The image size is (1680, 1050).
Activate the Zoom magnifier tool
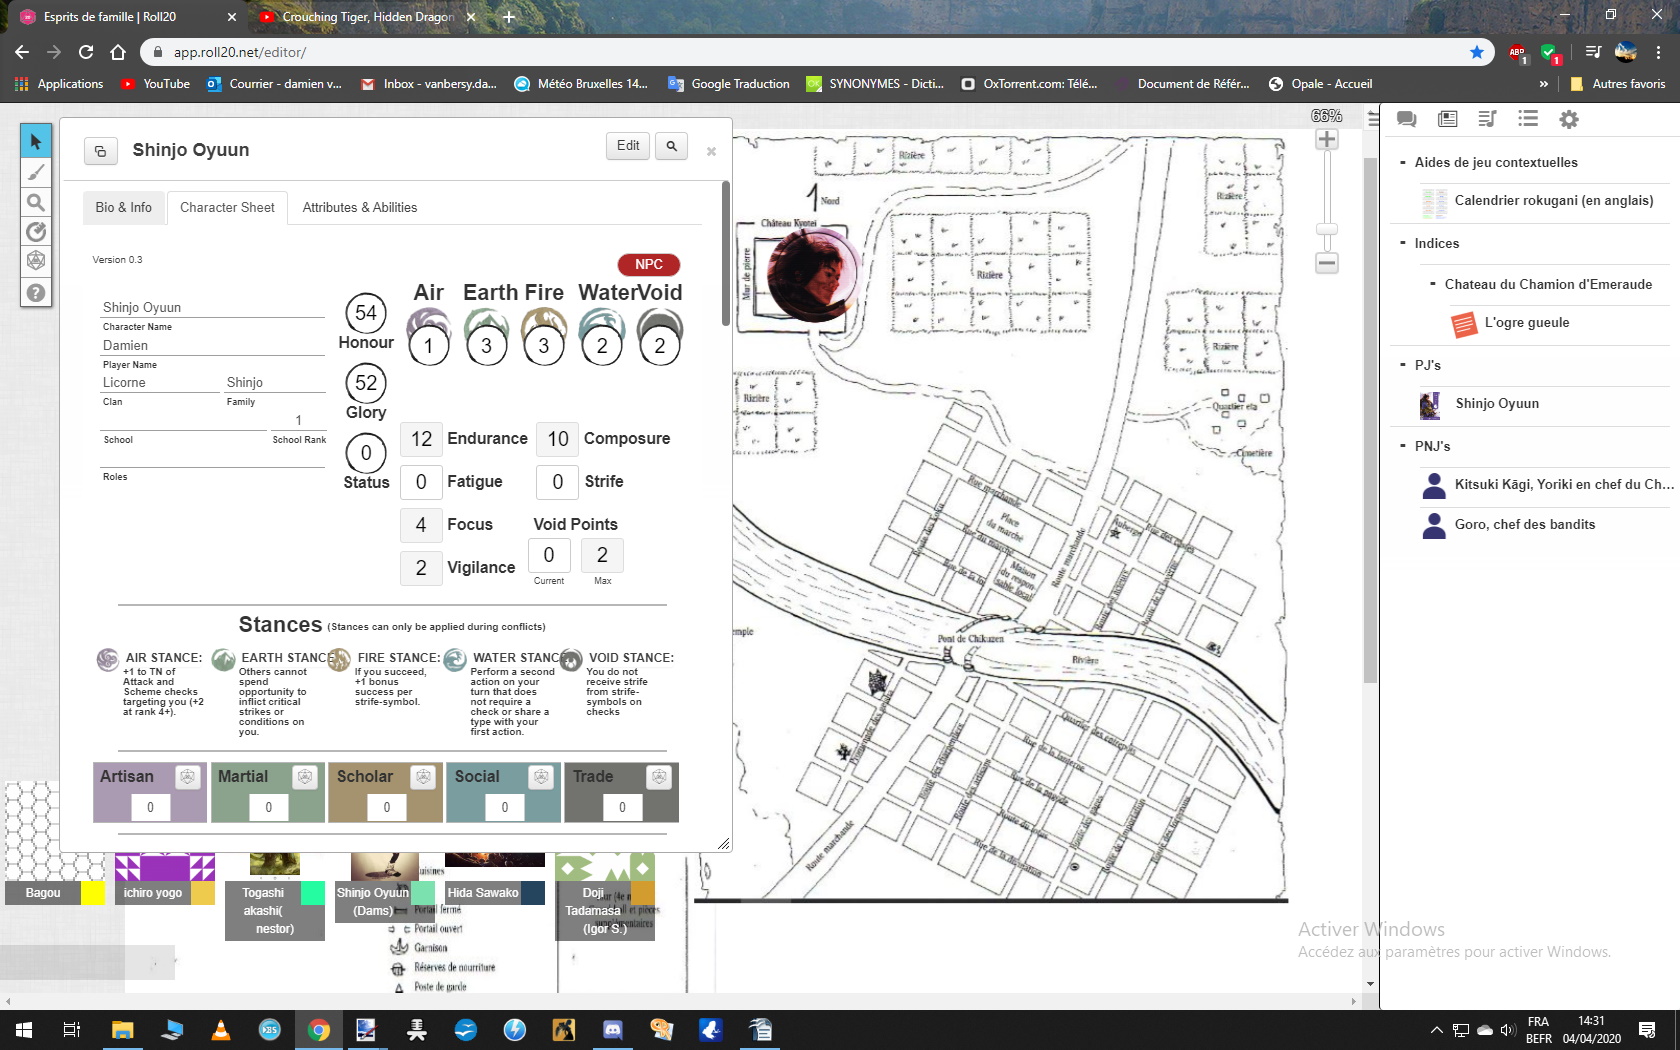click(x=36, y=202)
